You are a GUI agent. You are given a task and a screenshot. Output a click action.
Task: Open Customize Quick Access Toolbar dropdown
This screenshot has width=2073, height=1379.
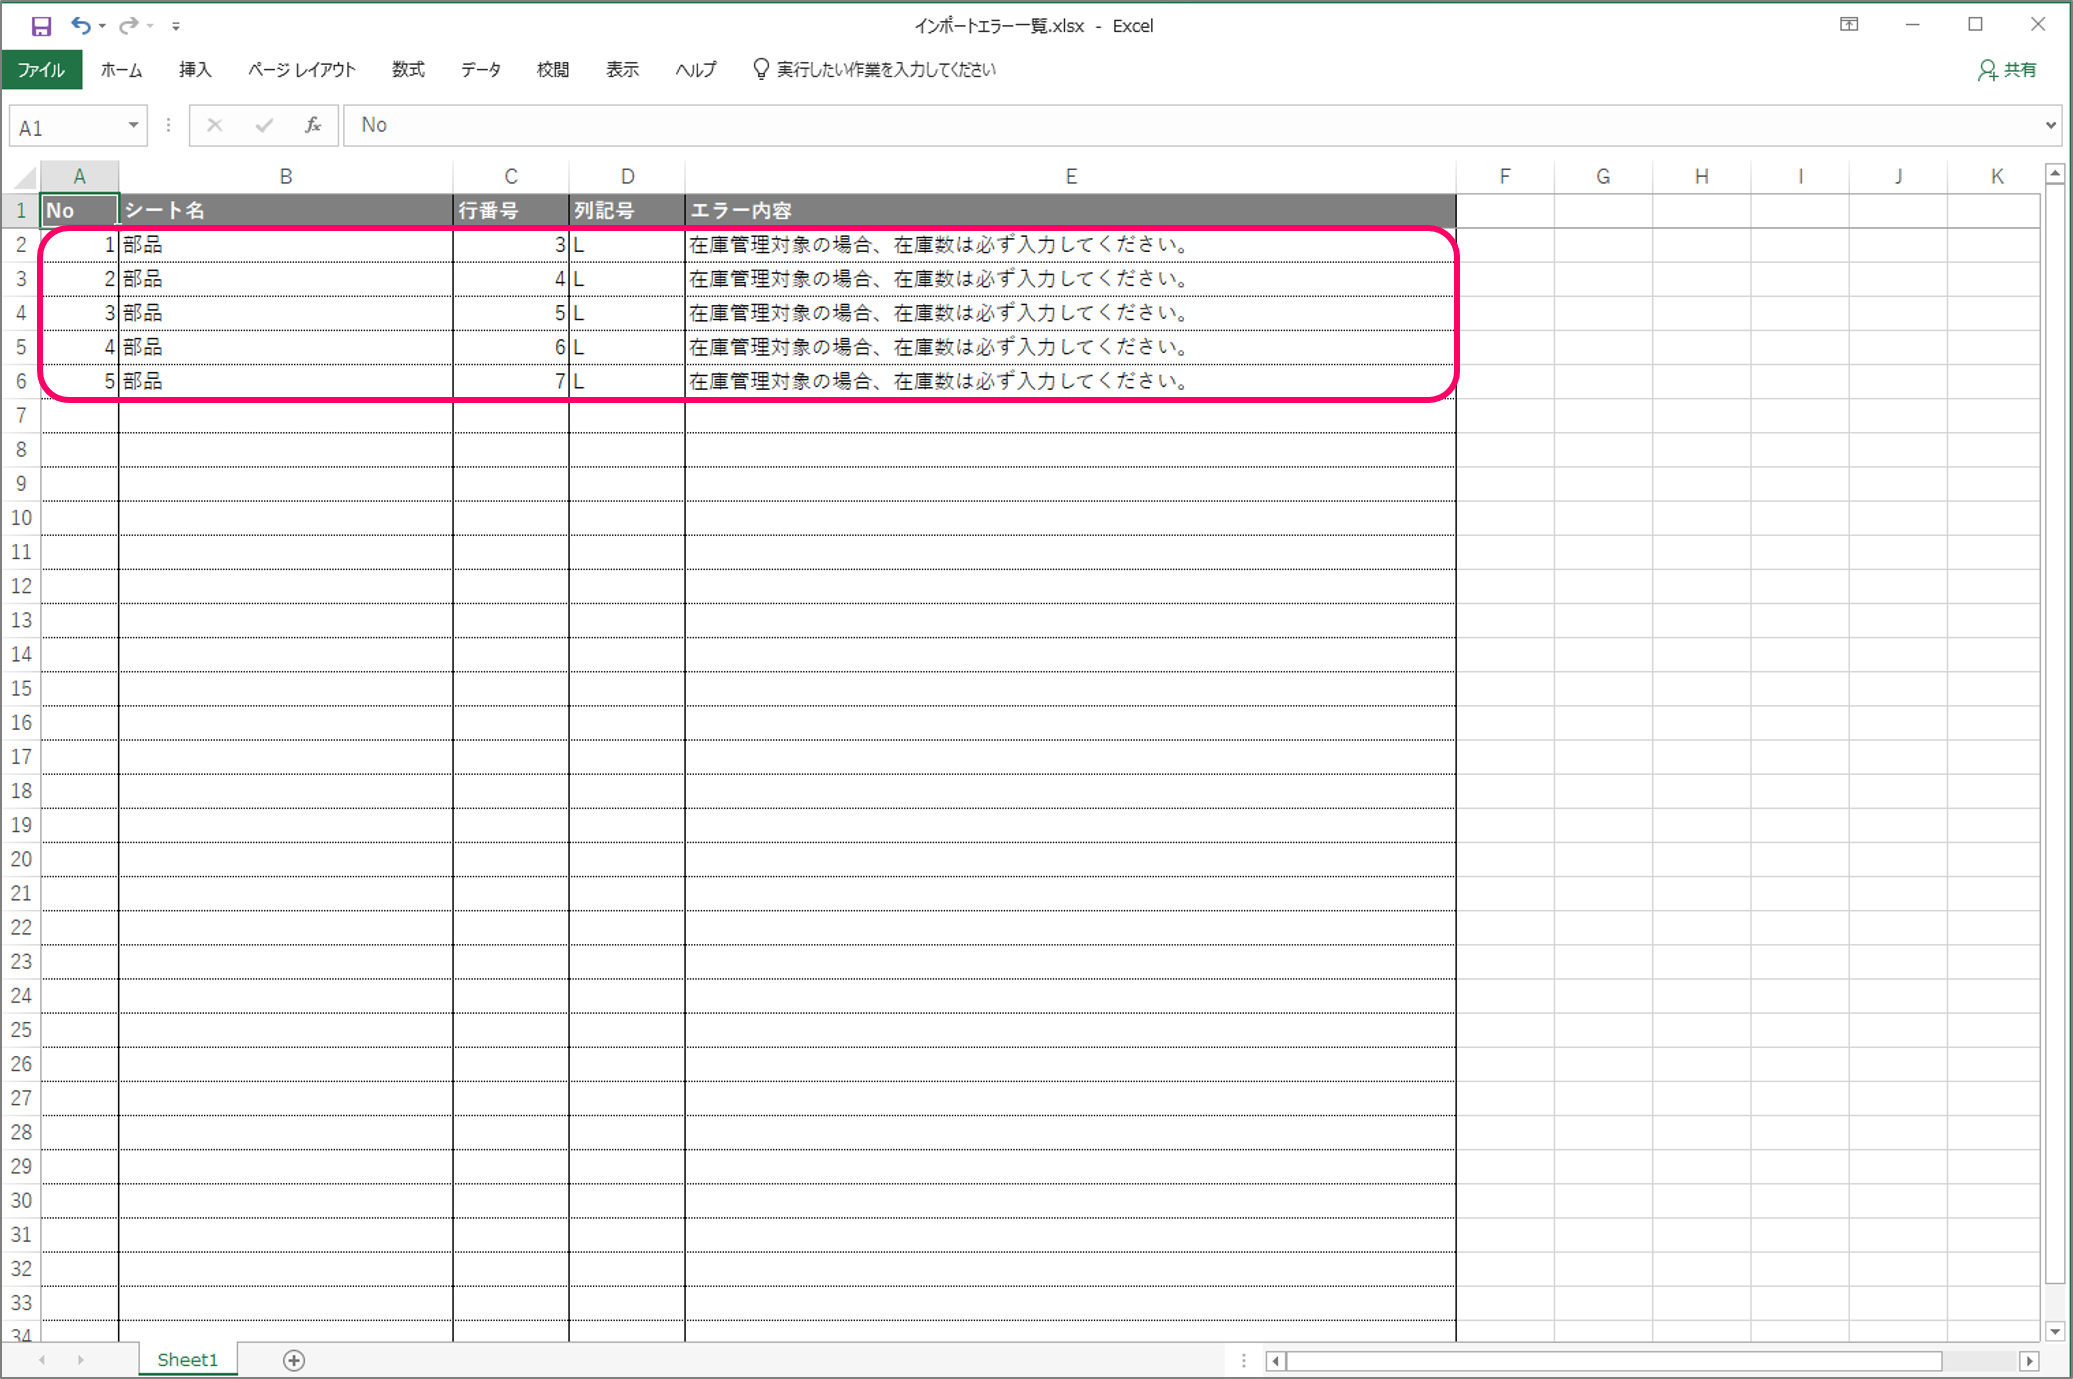tap(176, 26)
